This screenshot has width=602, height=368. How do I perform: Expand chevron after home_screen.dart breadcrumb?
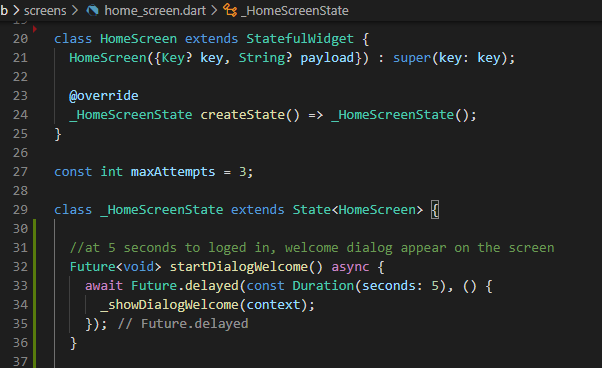(214, 11)
